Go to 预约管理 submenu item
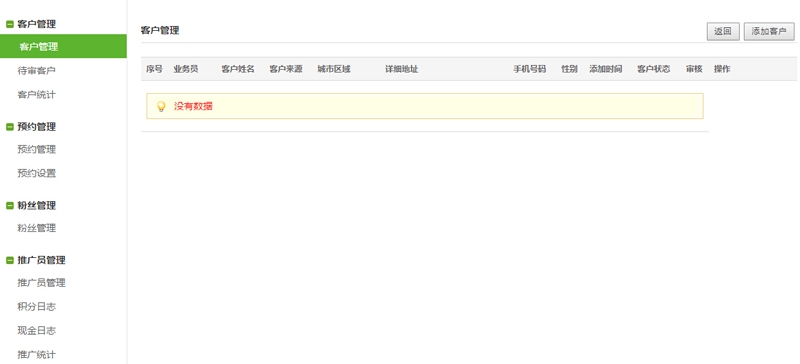The width and height of the screenshot is (800, 364). coord(36,150)
